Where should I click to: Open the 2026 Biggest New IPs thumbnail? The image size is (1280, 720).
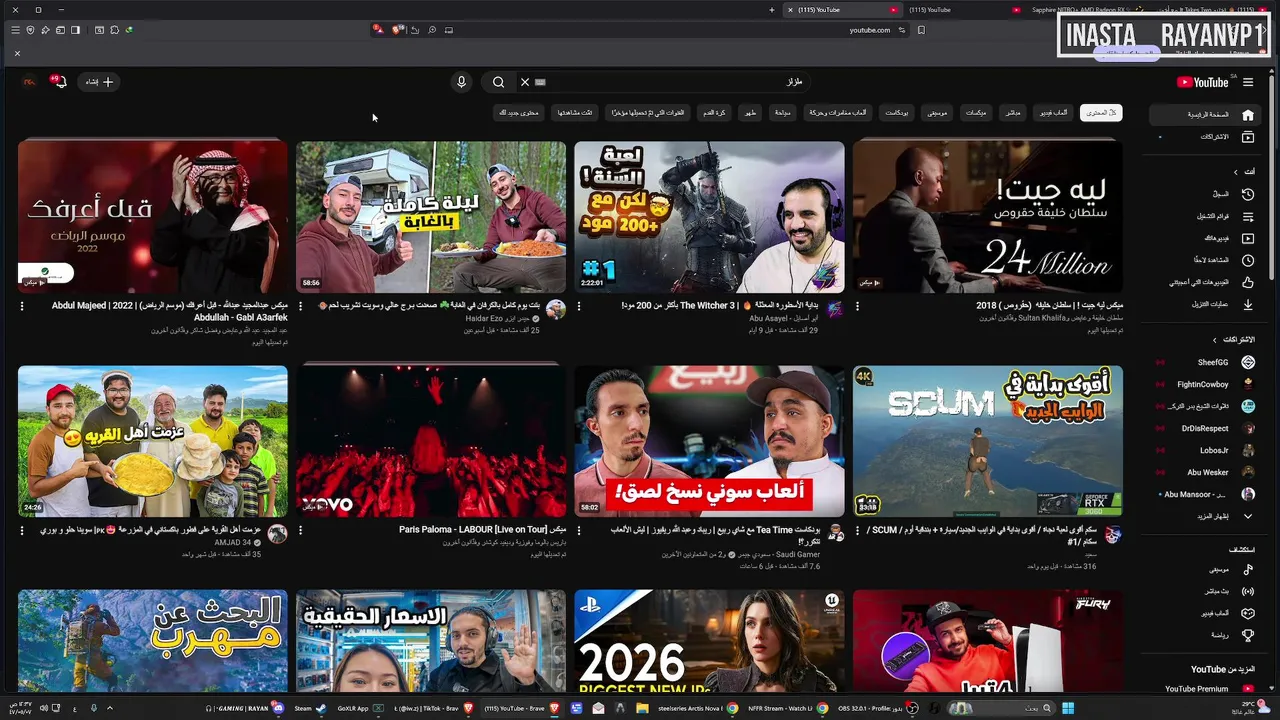[709, 640]
